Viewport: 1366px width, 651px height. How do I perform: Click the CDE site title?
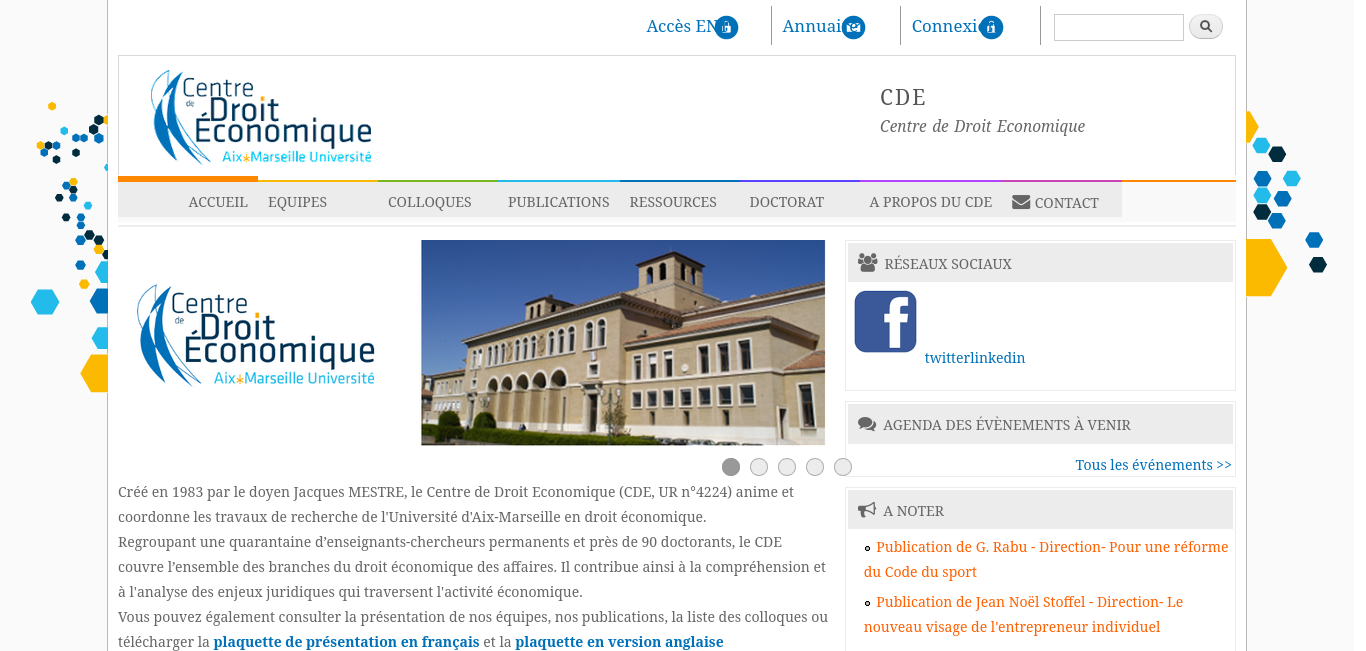click(x=903, y=97)
